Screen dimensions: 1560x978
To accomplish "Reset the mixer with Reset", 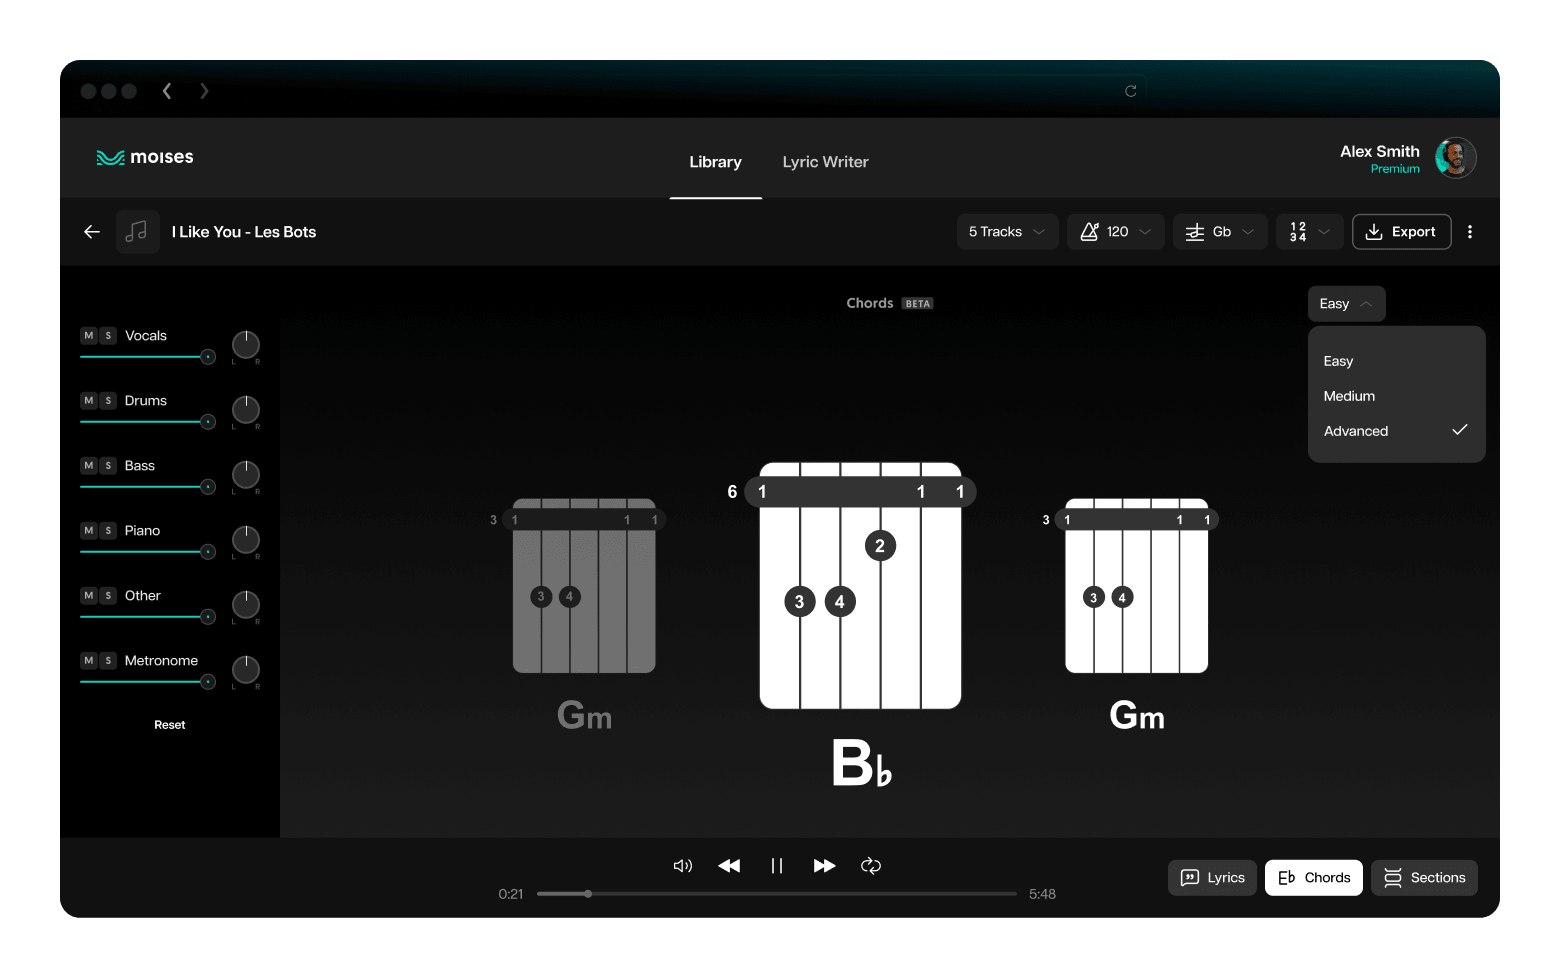I will (x=169, y=725).
